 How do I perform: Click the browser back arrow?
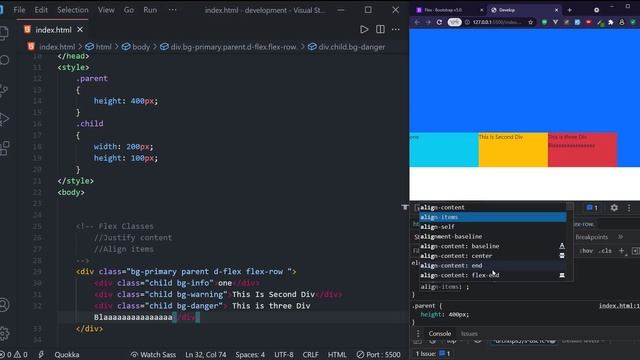(x=417, y=22)
